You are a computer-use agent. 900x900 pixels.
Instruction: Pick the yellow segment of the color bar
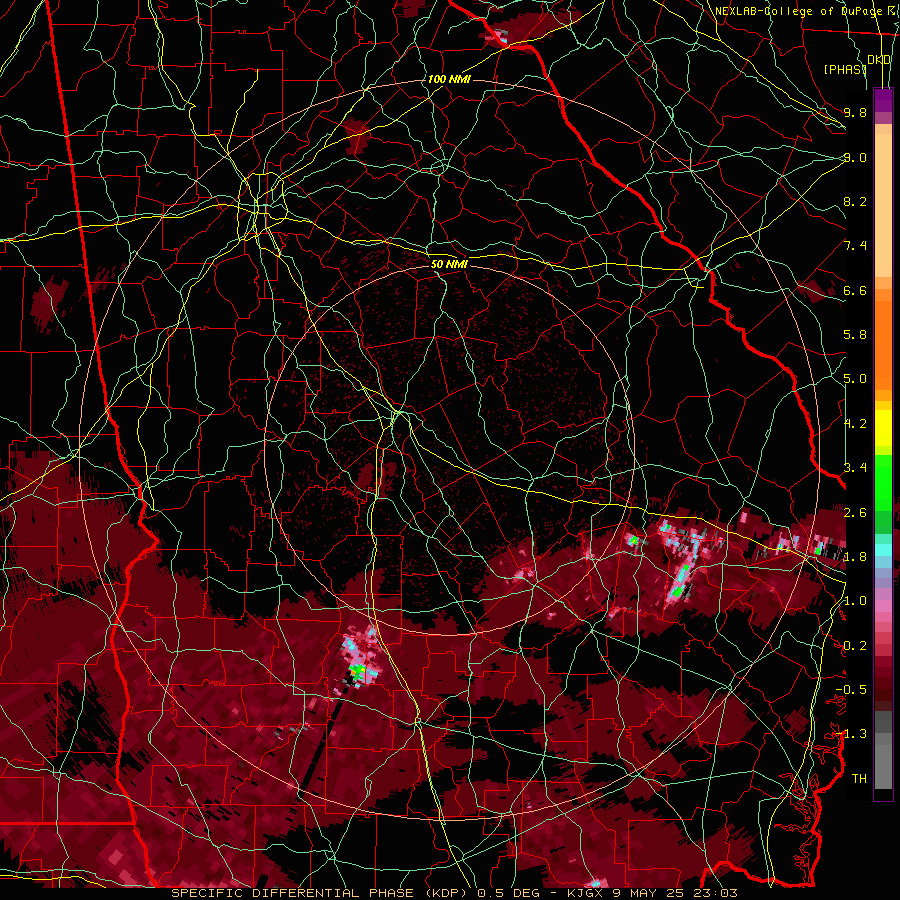tap(883, 428)
